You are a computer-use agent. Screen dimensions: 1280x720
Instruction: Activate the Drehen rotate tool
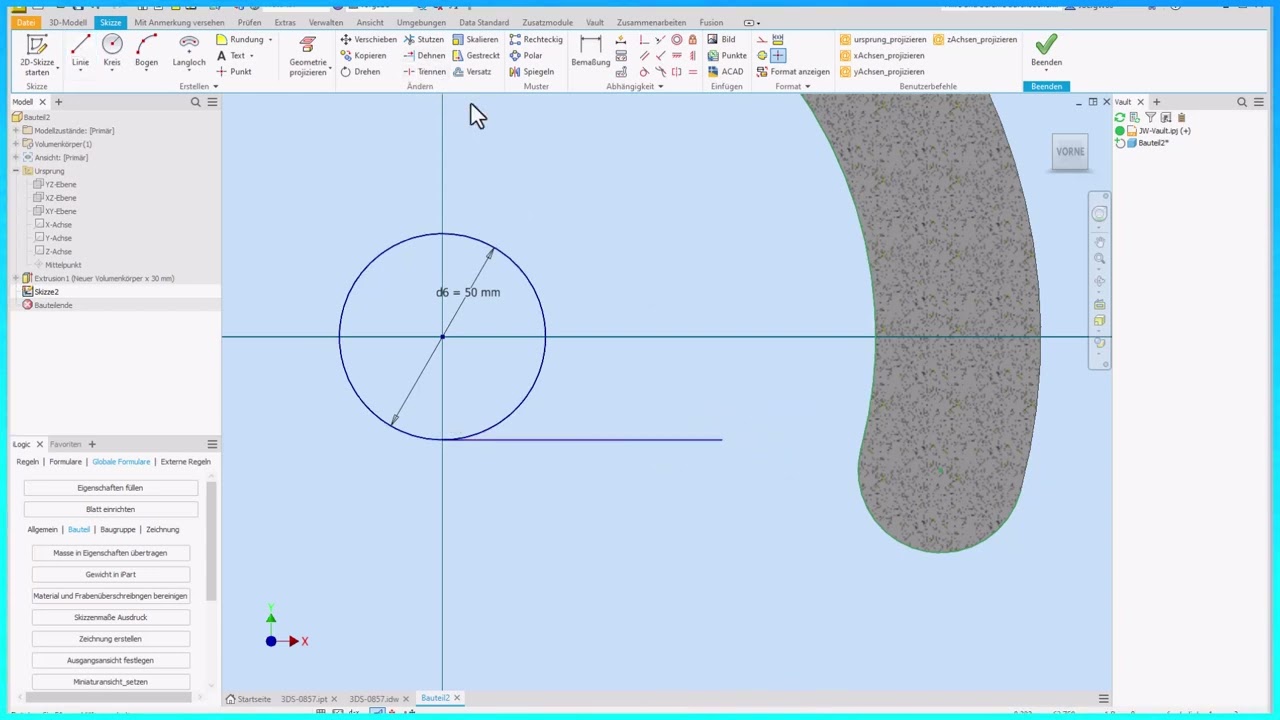click(360, 72)
